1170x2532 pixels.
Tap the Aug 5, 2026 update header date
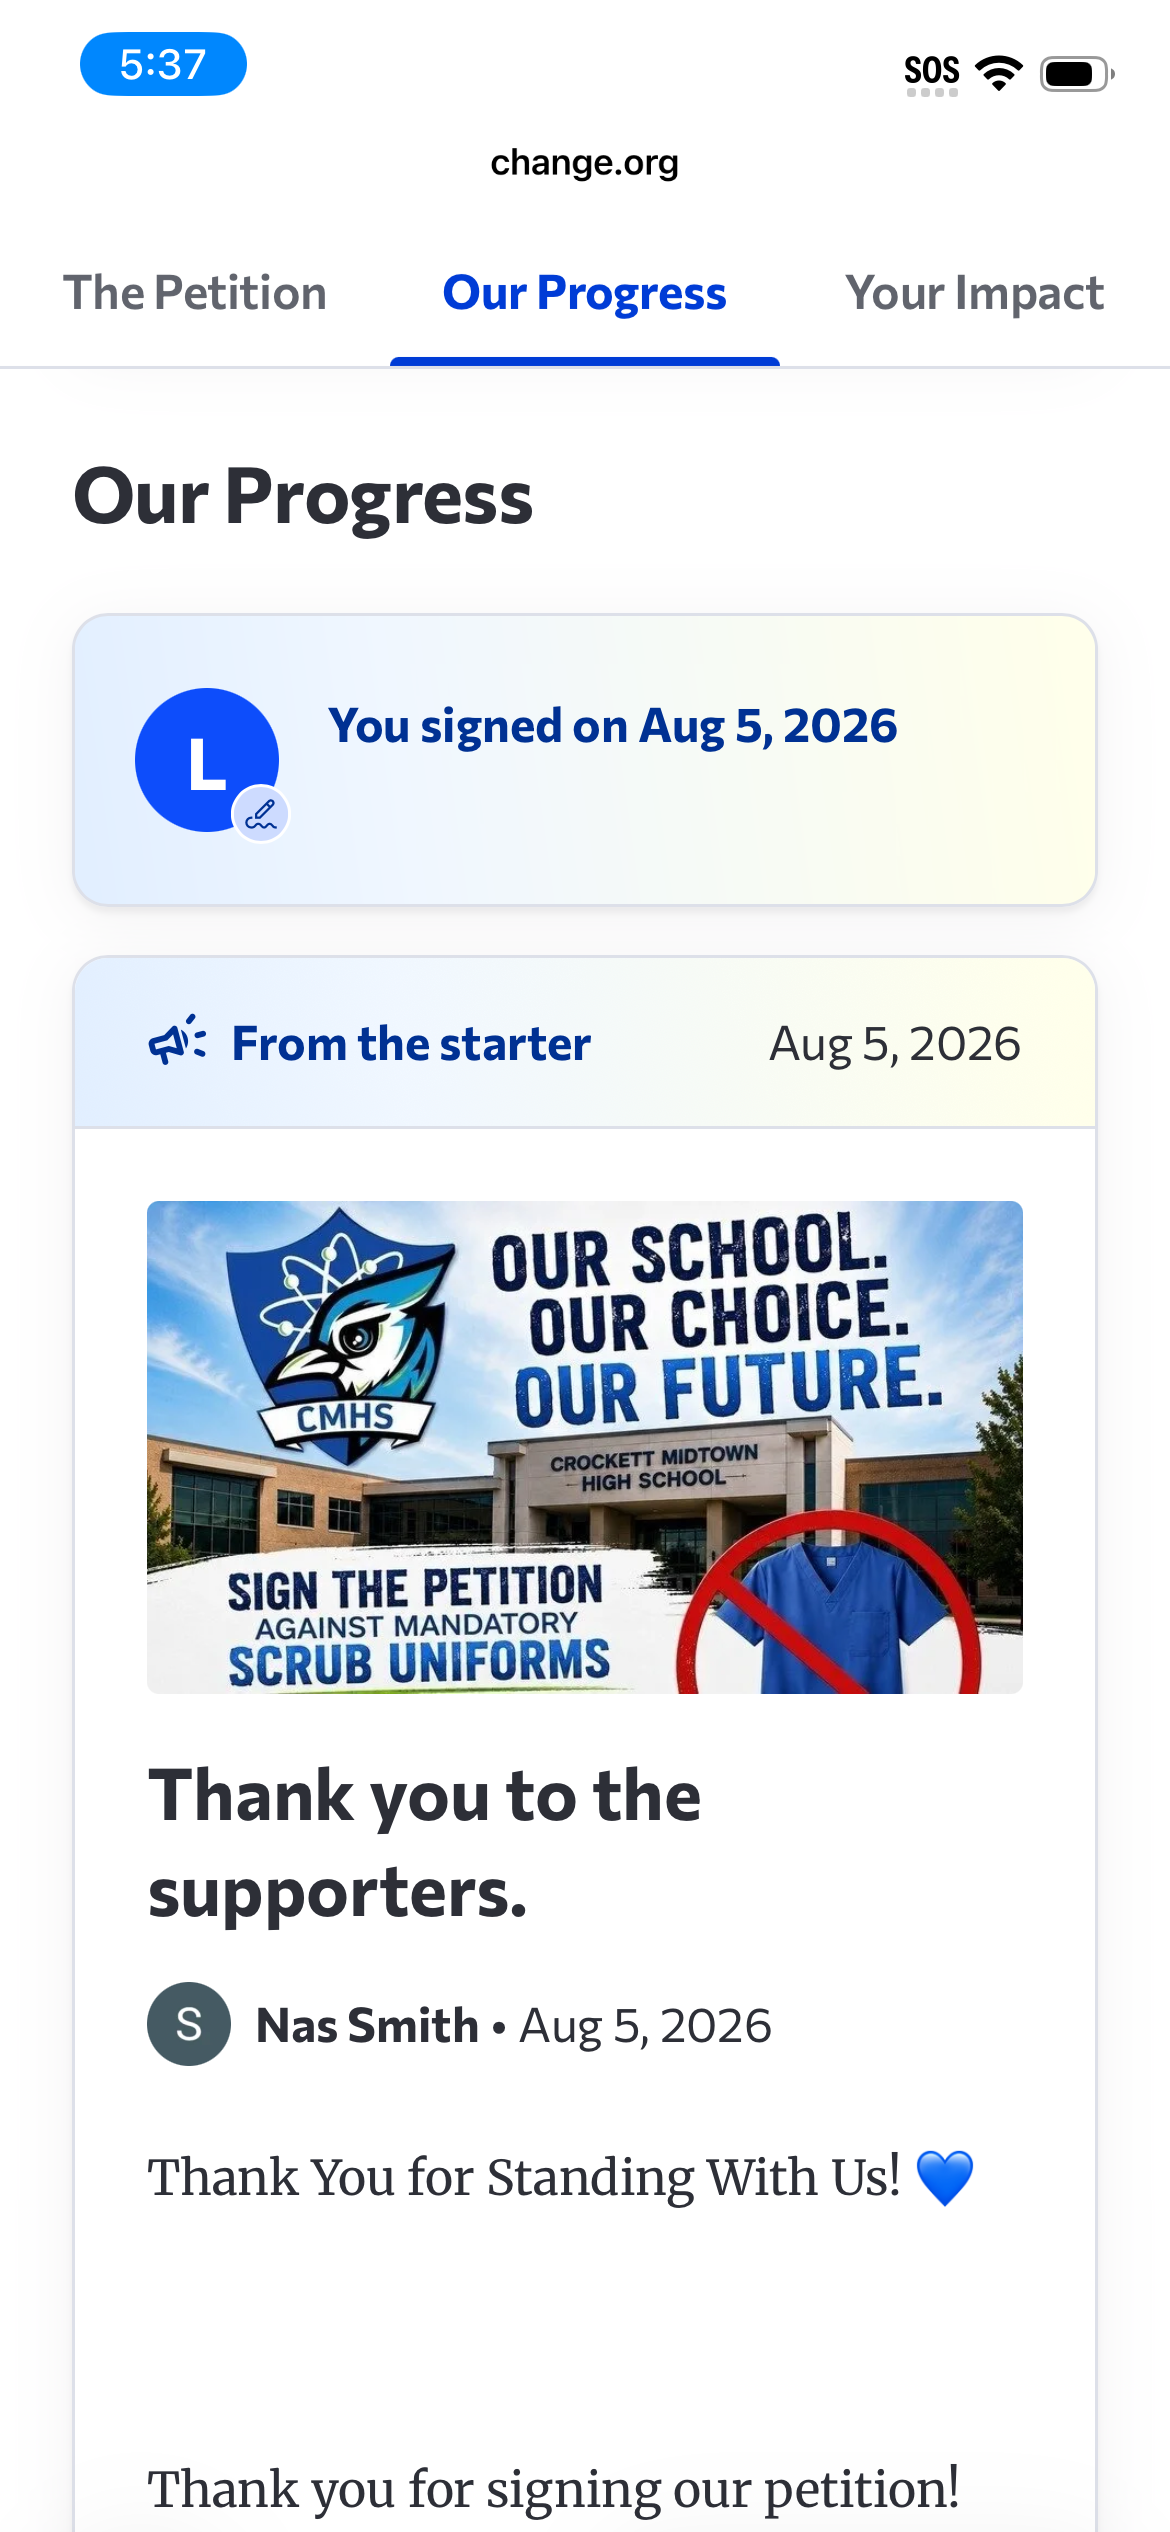(x=895, y=1044)
